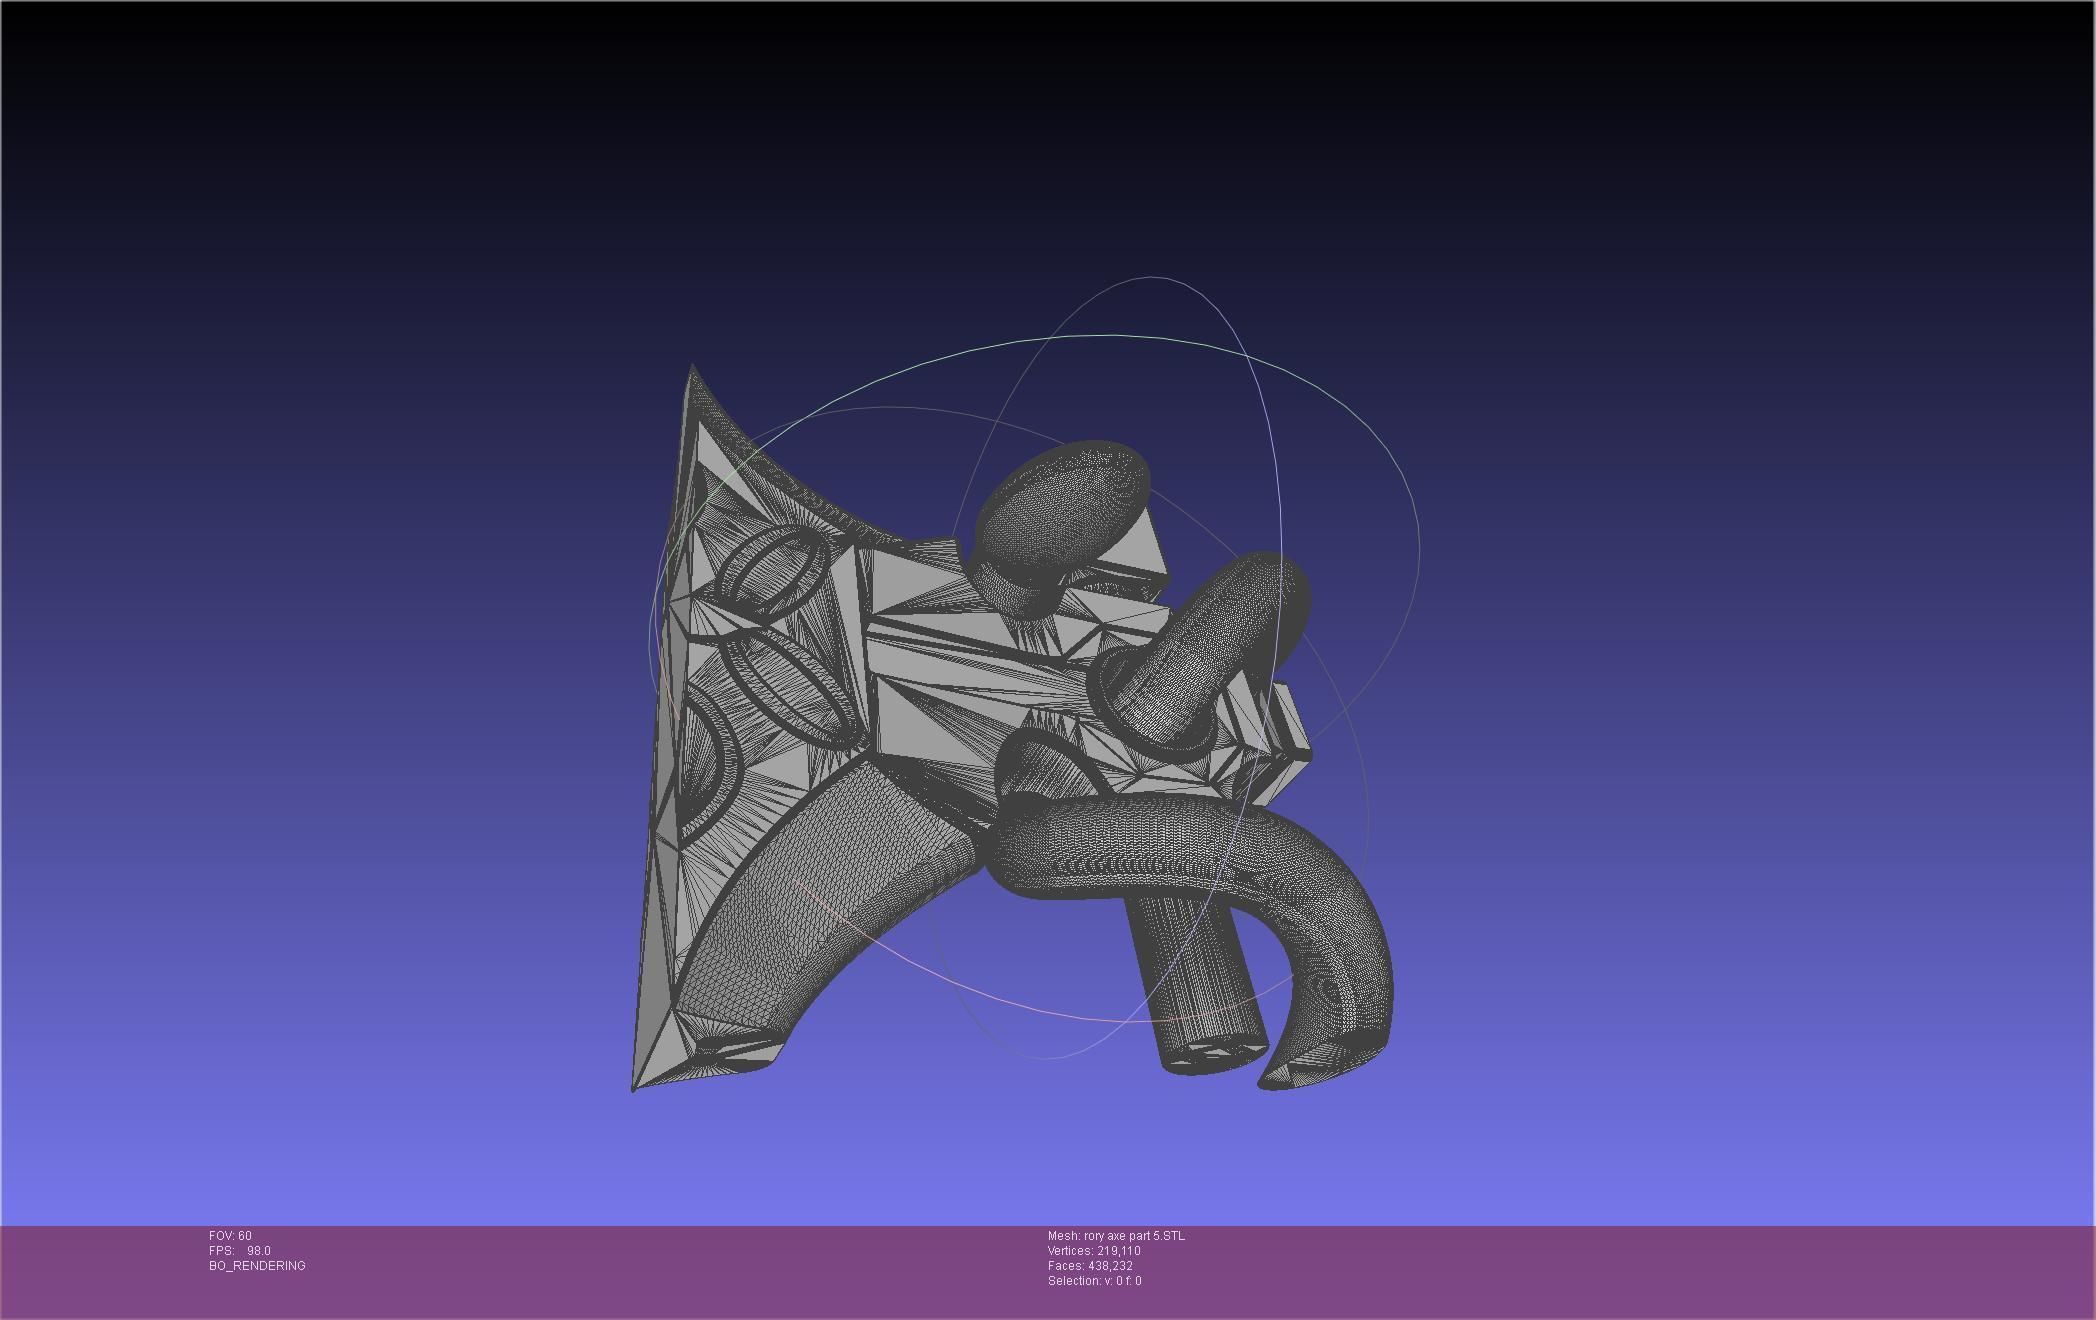The image size is (2096, 1320).
Task: Click the FOV: 60 readout
Action: 230,1236
